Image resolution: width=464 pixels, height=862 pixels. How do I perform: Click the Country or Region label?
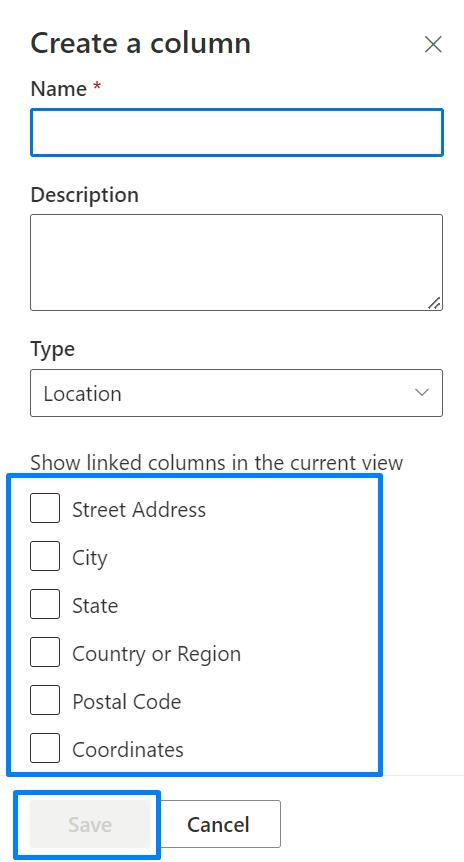pos(157,654)
